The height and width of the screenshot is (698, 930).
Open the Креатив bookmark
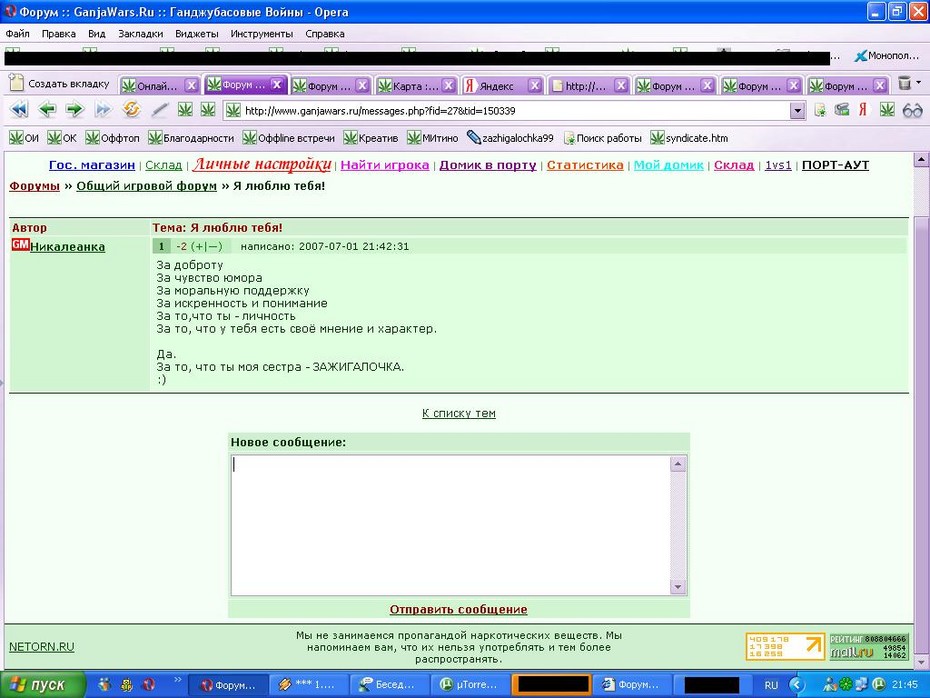click(x=371, y=138)
